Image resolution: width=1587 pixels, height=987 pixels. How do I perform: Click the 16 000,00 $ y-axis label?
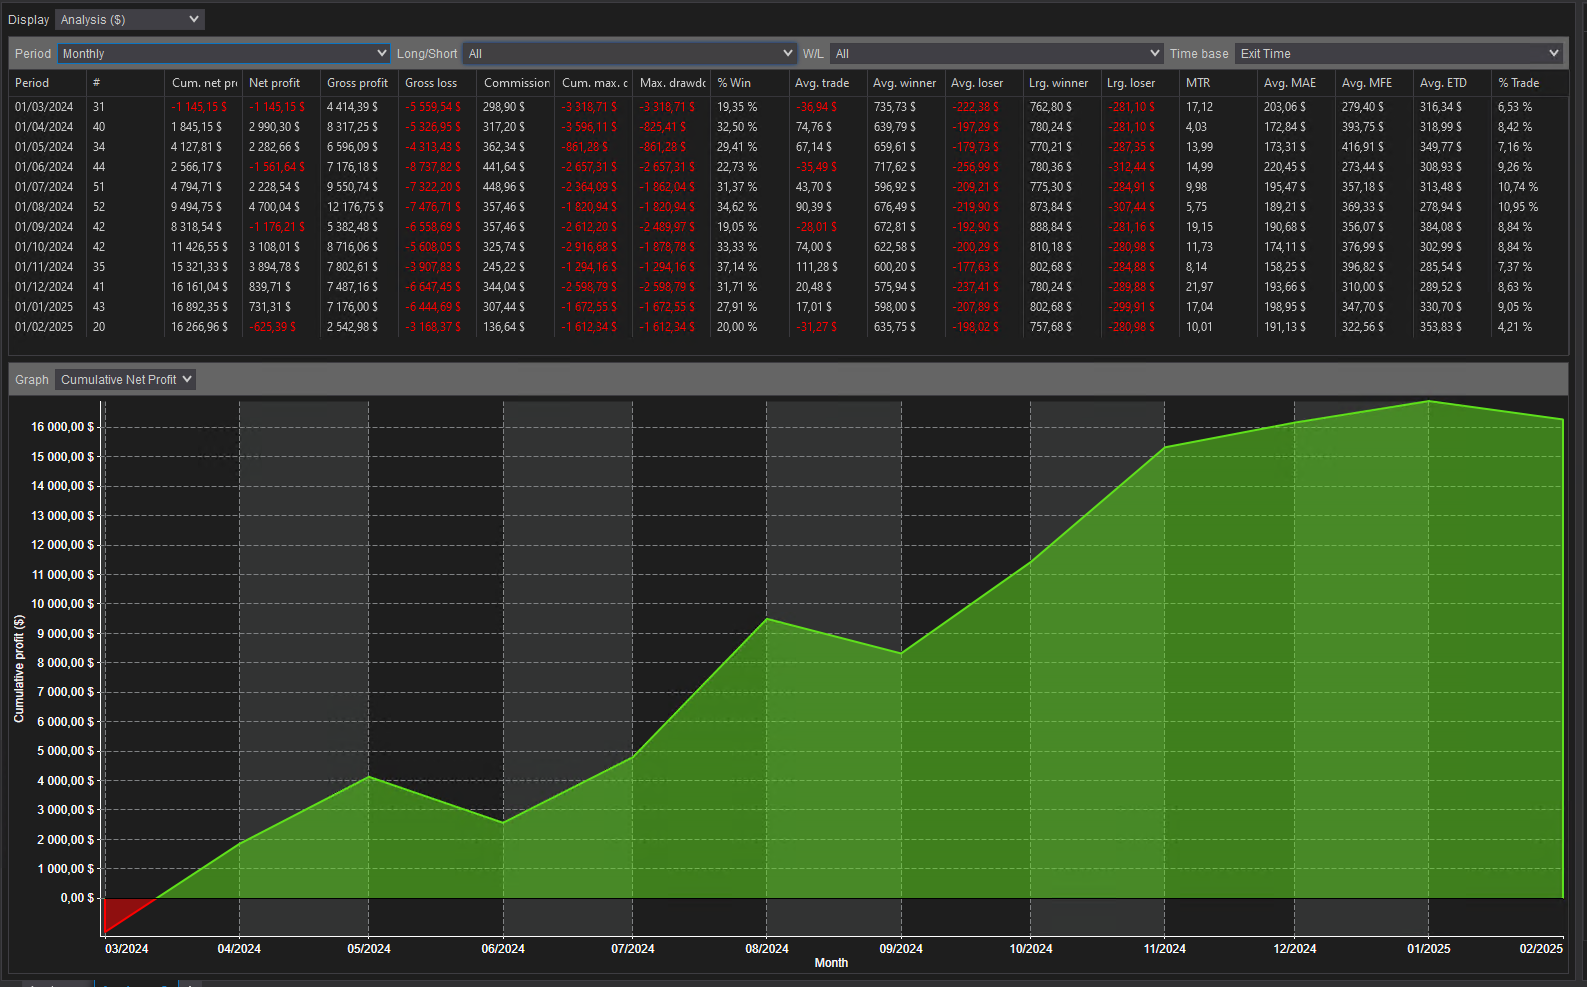63,427
